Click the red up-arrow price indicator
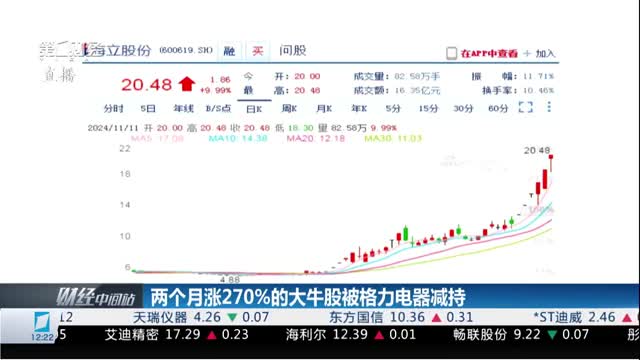The width and height of the screenshot is (640, 360). coord(187,84)
